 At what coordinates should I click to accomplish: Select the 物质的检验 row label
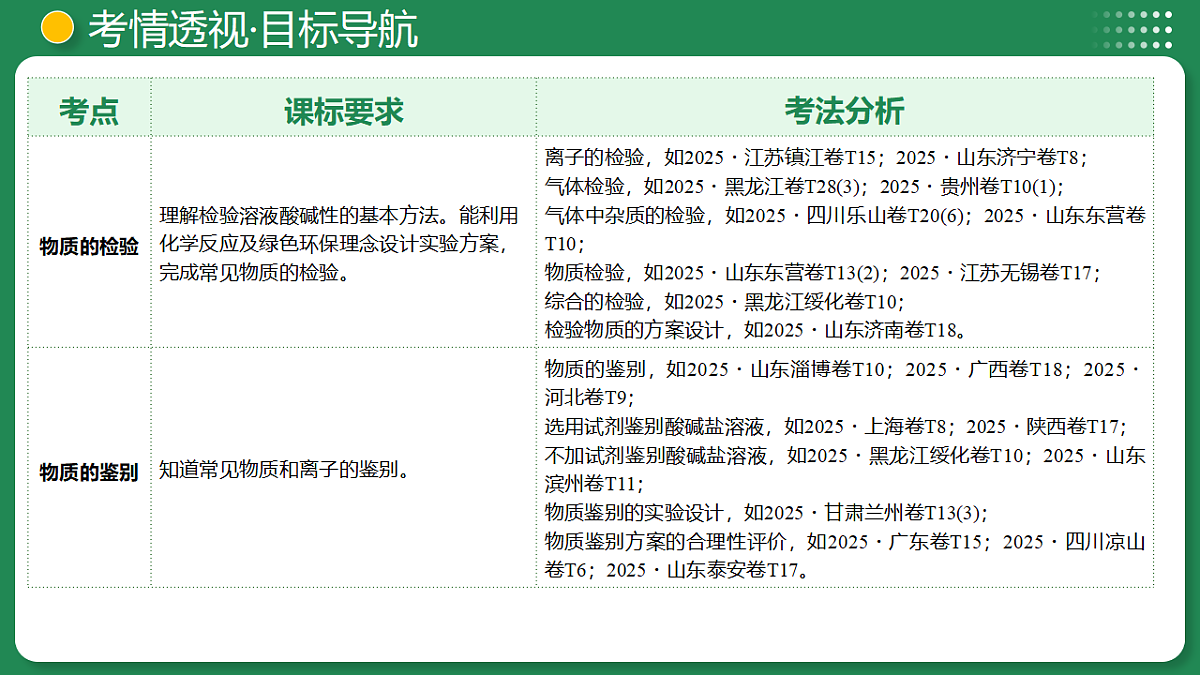tap(89, 247)
